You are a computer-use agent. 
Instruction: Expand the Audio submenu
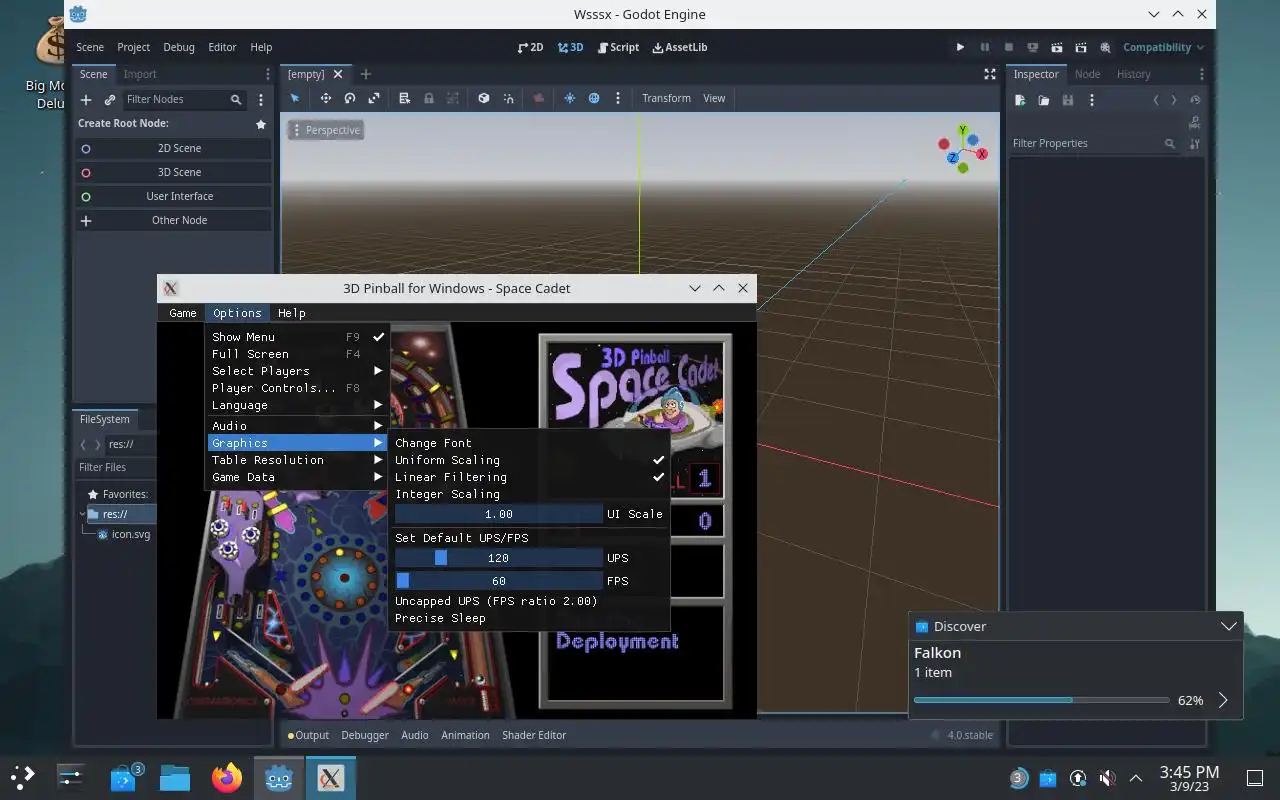click(x=297, y=426)
